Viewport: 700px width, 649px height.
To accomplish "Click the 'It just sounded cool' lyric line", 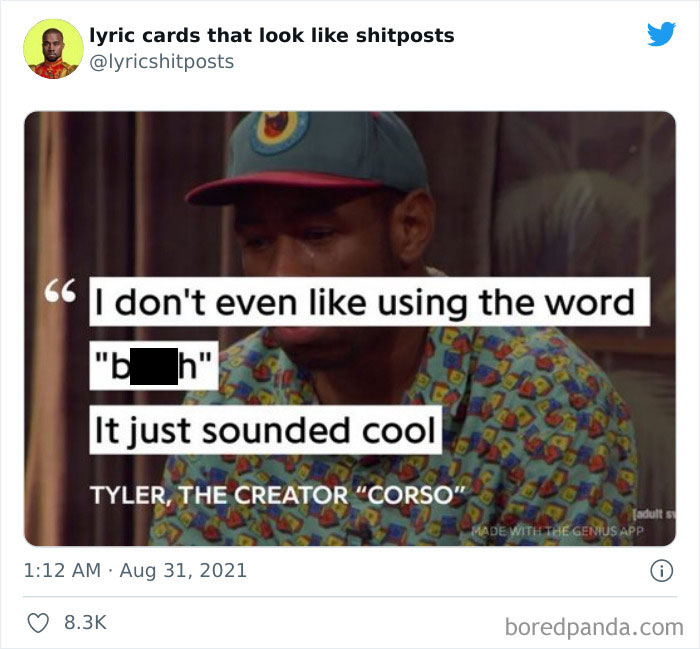I will (x=266, y=430).
